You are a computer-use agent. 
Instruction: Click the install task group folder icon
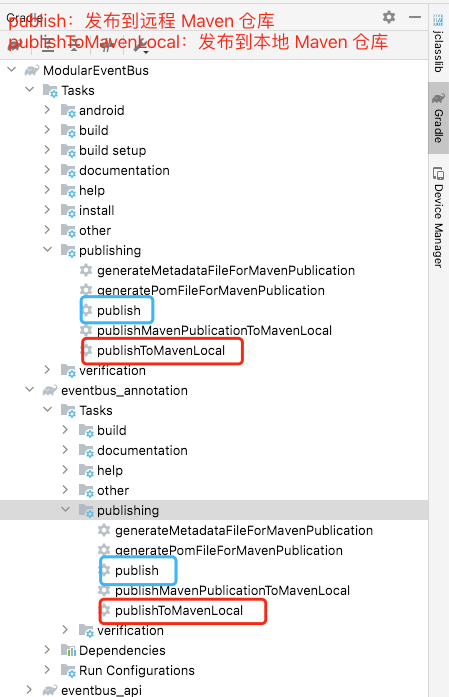pyautogui.click(x=68, y=210)
